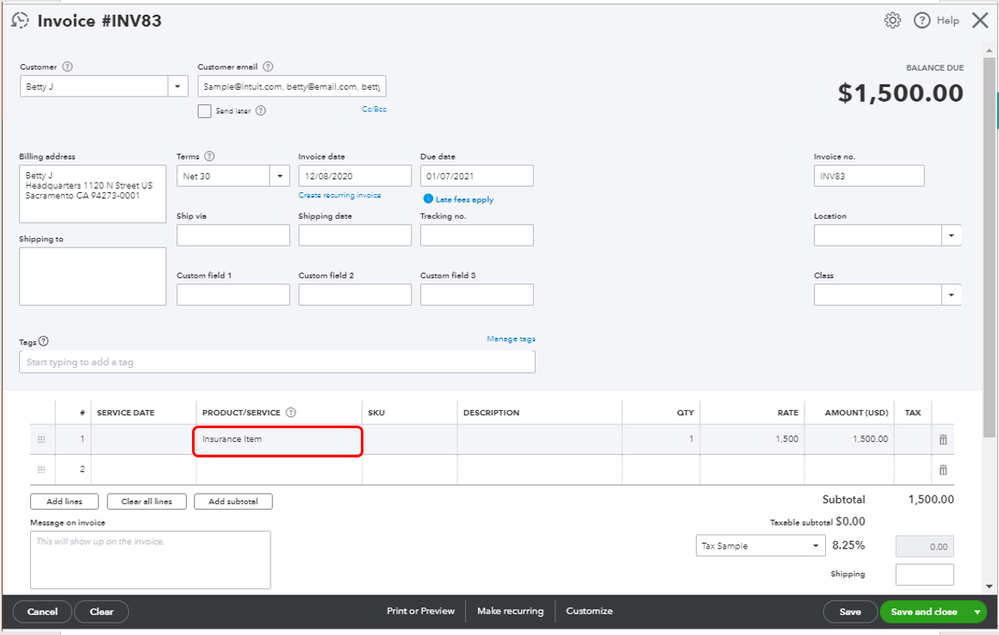The image size is (999, 635).
Task: Open the Net 30 Terms dropdown
Action: 279,176
